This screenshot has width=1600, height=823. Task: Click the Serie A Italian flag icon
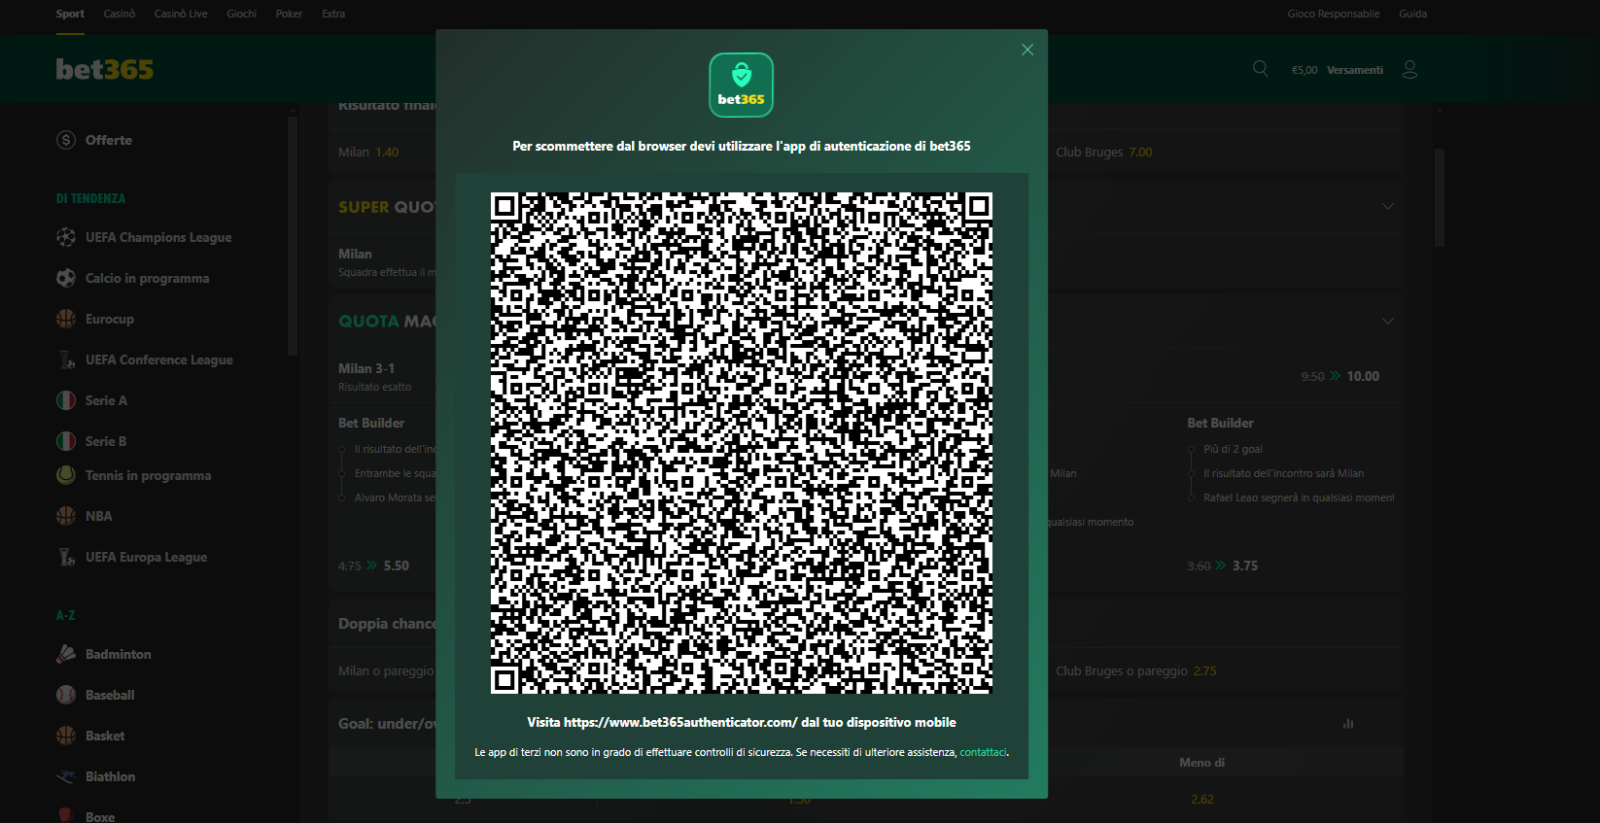pos(66,400)
